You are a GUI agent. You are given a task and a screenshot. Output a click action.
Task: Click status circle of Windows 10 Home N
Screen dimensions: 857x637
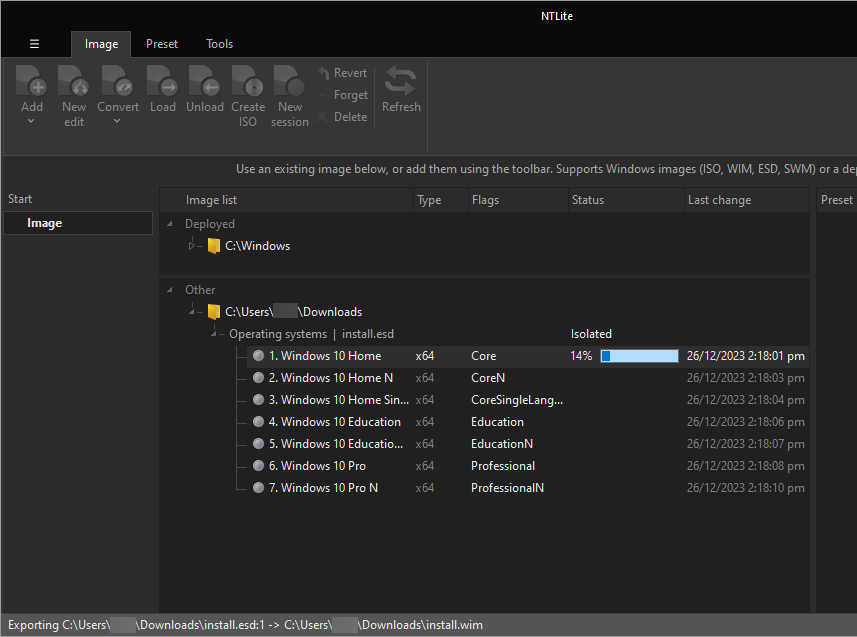[259, 378]
